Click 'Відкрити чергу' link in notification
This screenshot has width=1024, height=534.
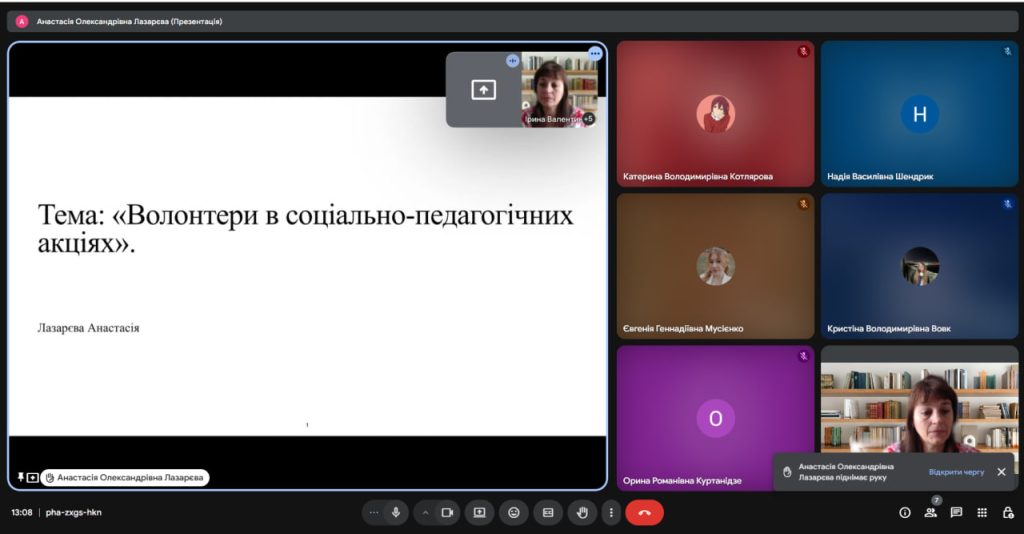point(956,472)
